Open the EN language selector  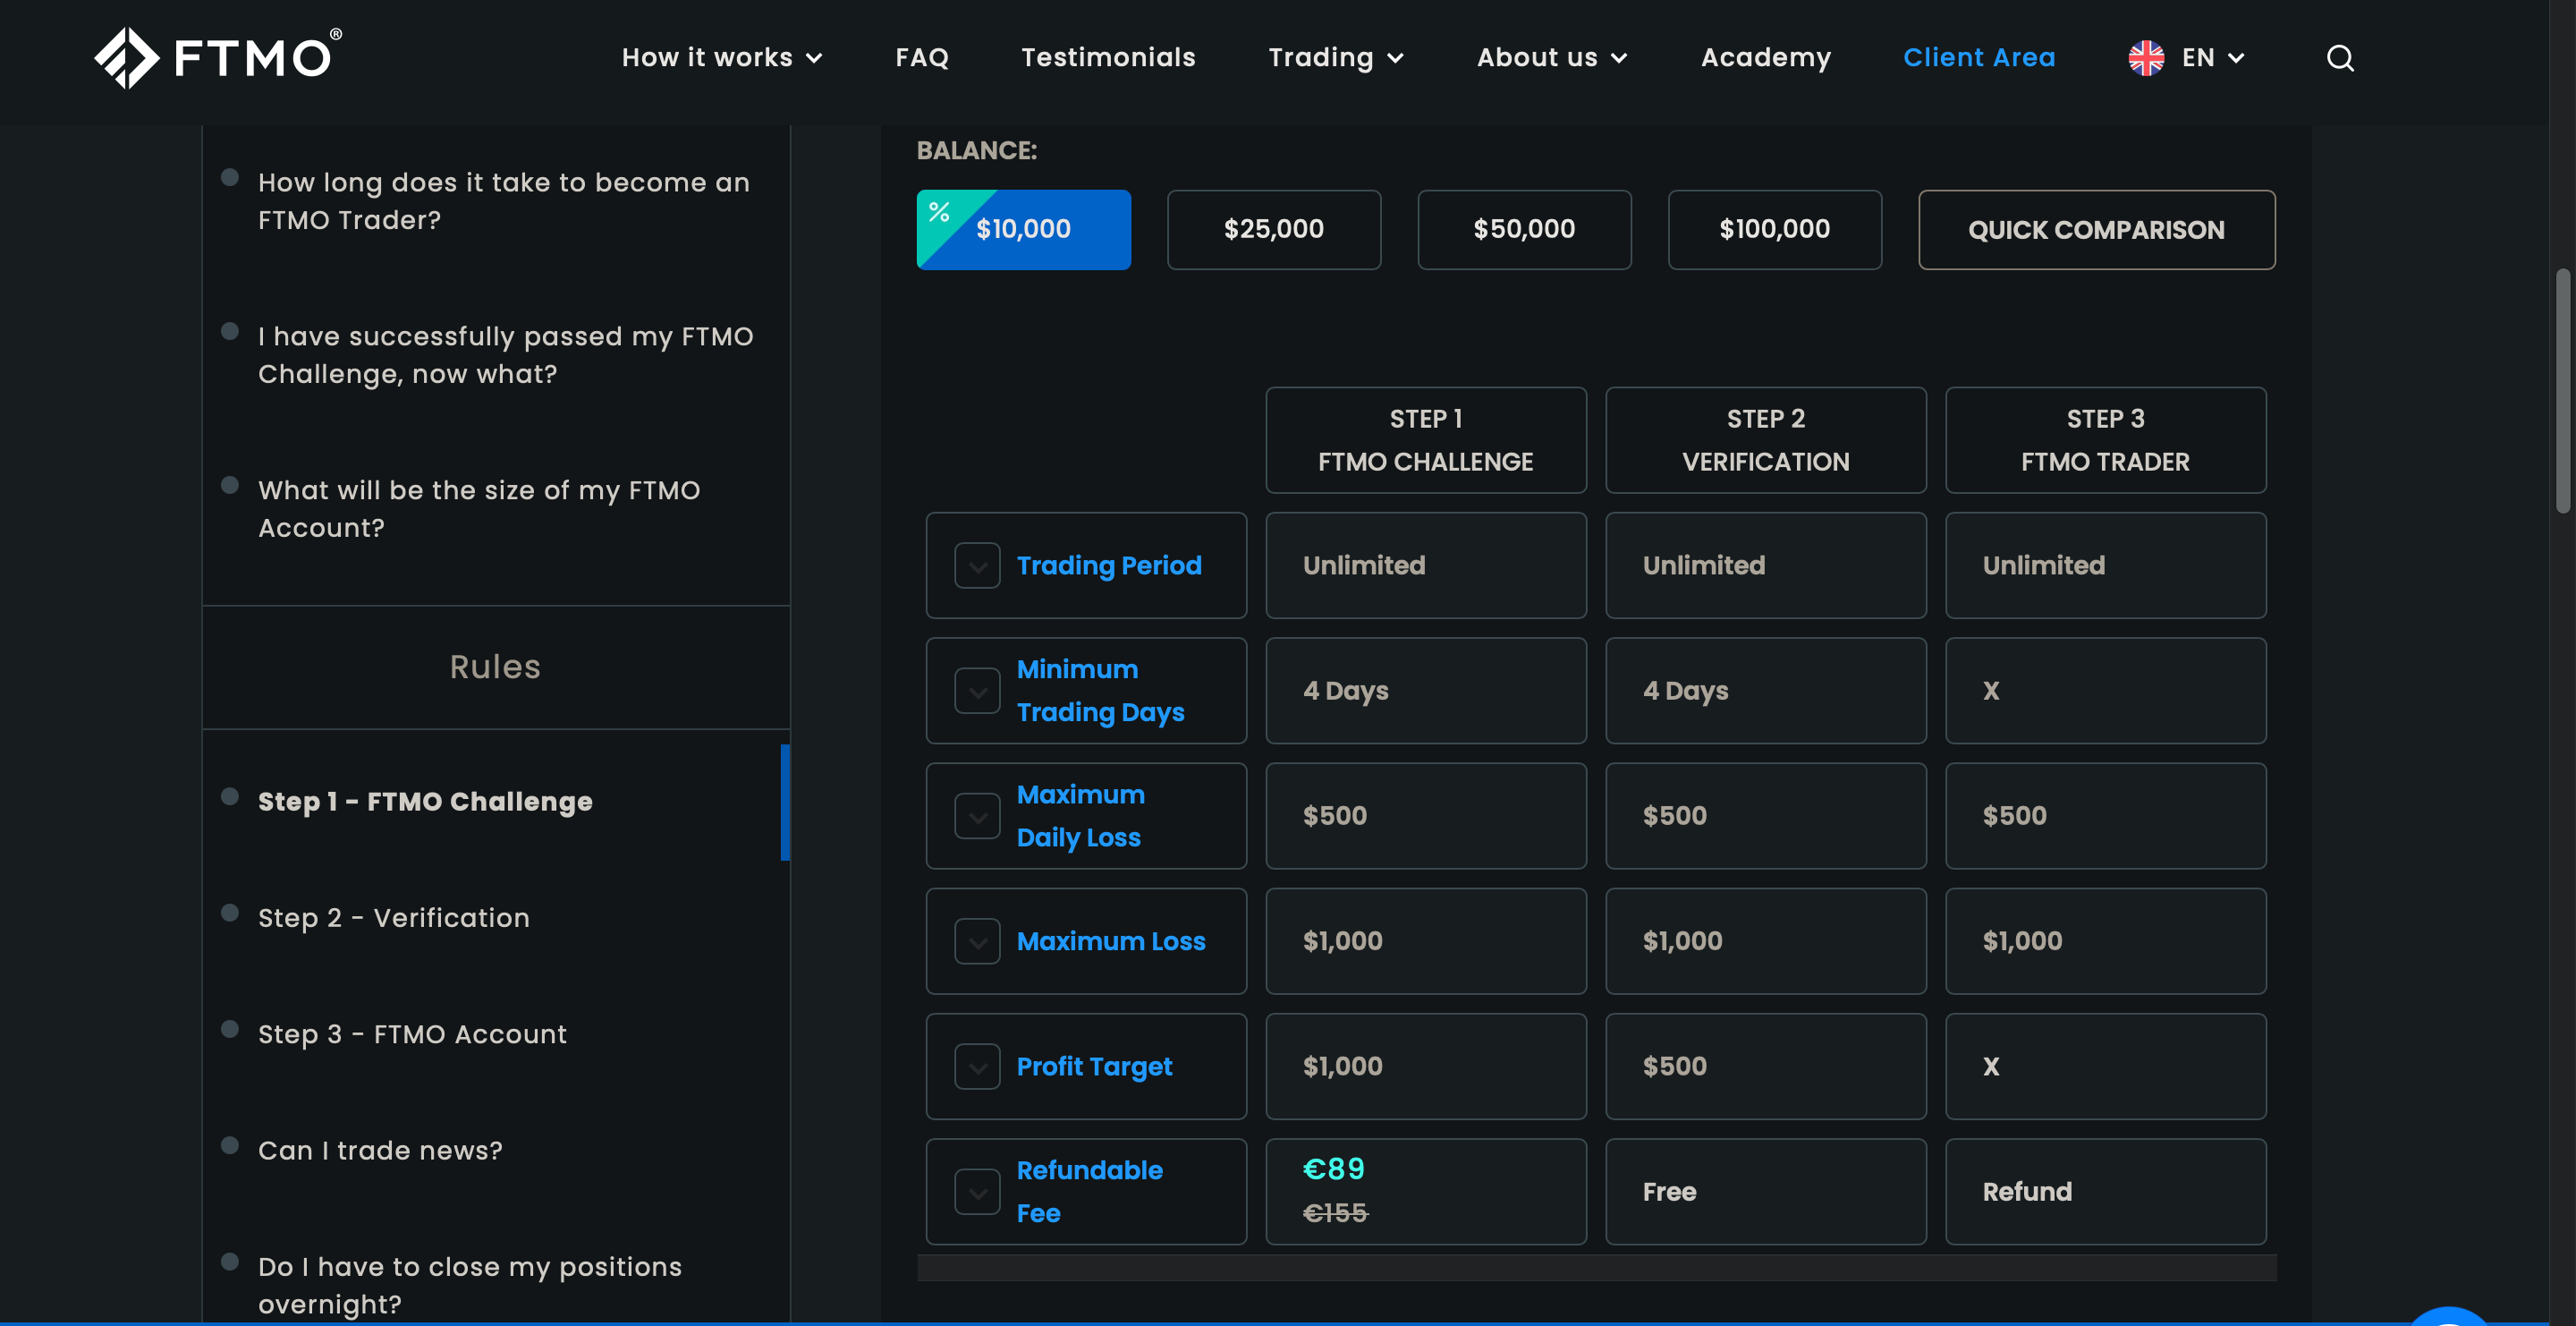pos(2212,58)
